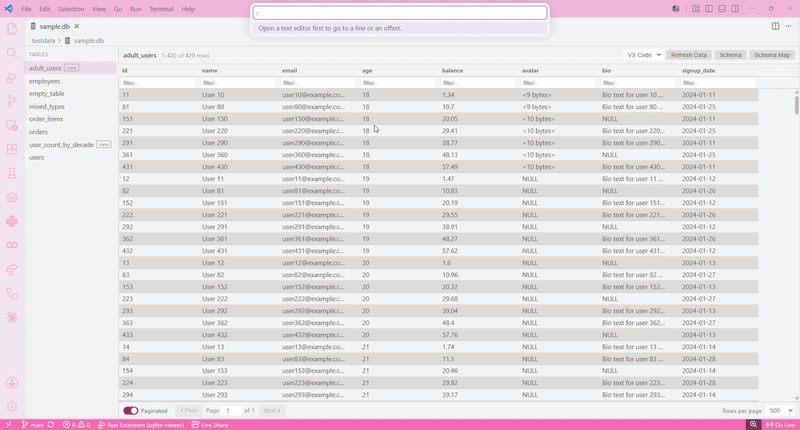This screenshot has height=430, width=800.
Task: Click the testdata breadcrumb segment
Action: (x=43, y=40)
